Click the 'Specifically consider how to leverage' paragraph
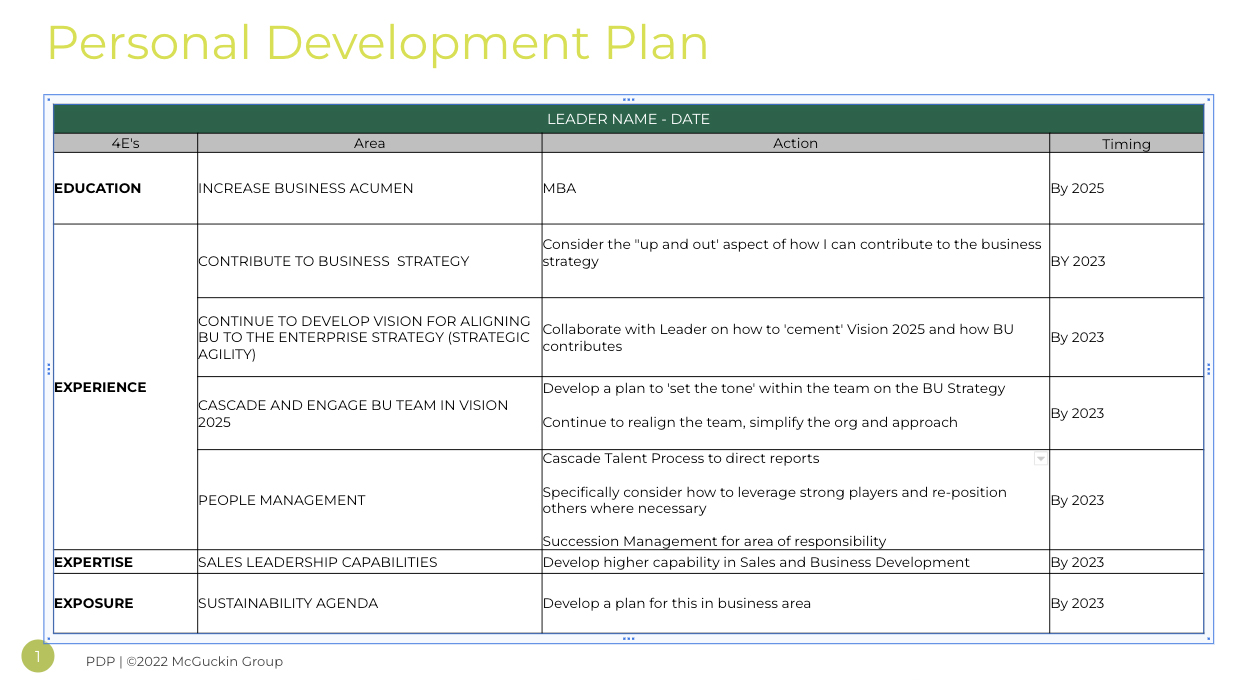The image size is (1241, 691). click(775, 500)
